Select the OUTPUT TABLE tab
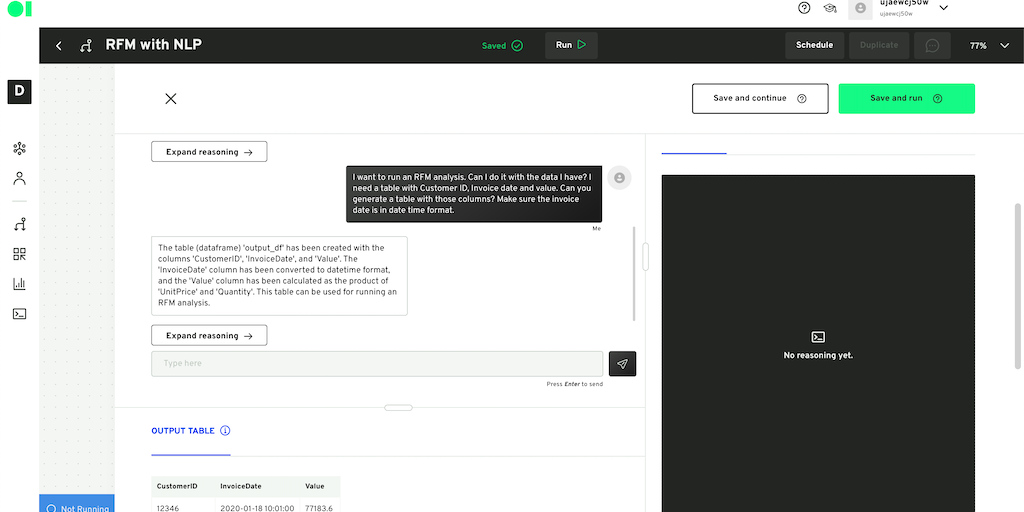This screenshot has width=1024, height=512. 183,431
